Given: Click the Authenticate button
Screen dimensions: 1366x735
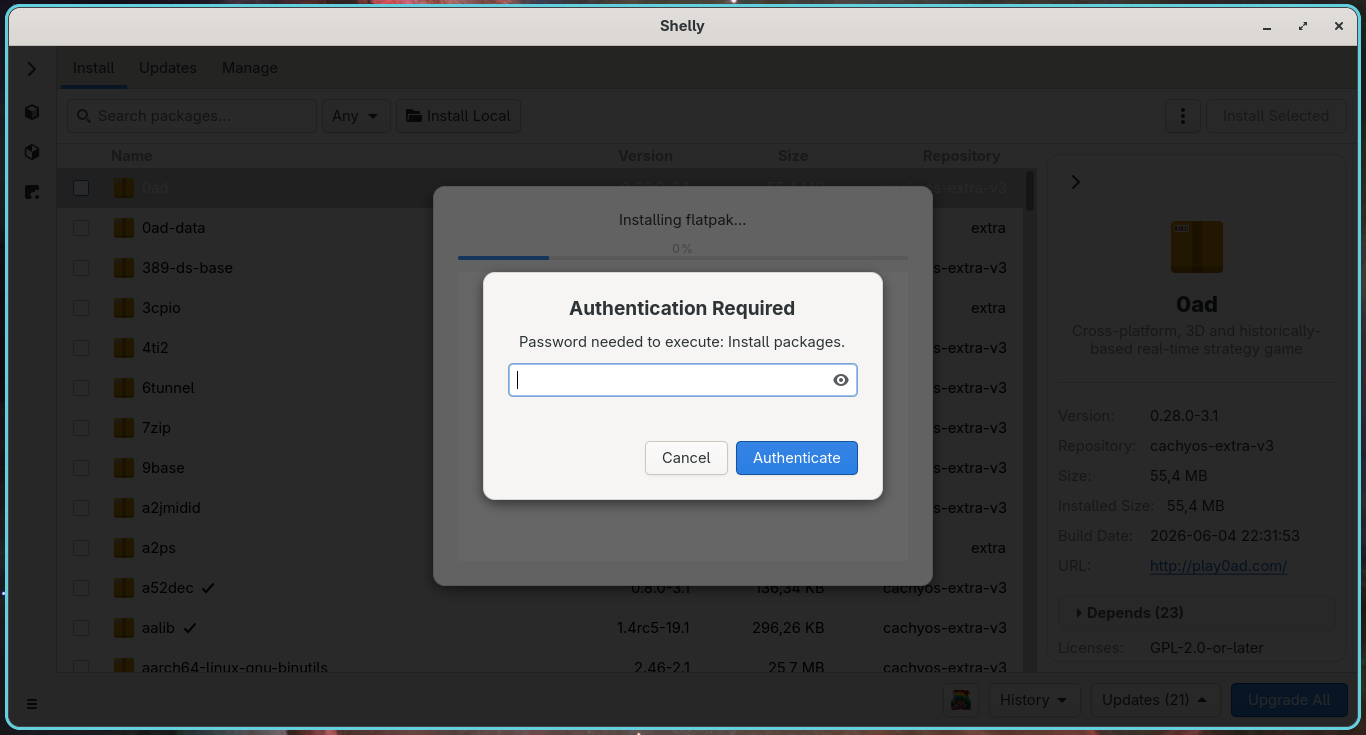Looking at the screenshot, I should coord(797,458).
